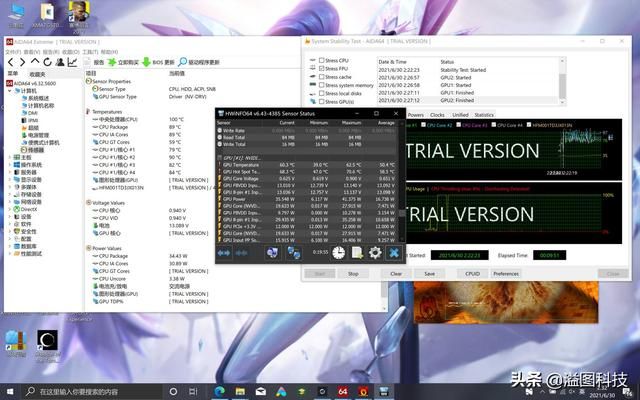Viewport: 640px width, 400px height.
Task: Toggle CPU Core #4 graph checkbox
Action: (494, 124)
